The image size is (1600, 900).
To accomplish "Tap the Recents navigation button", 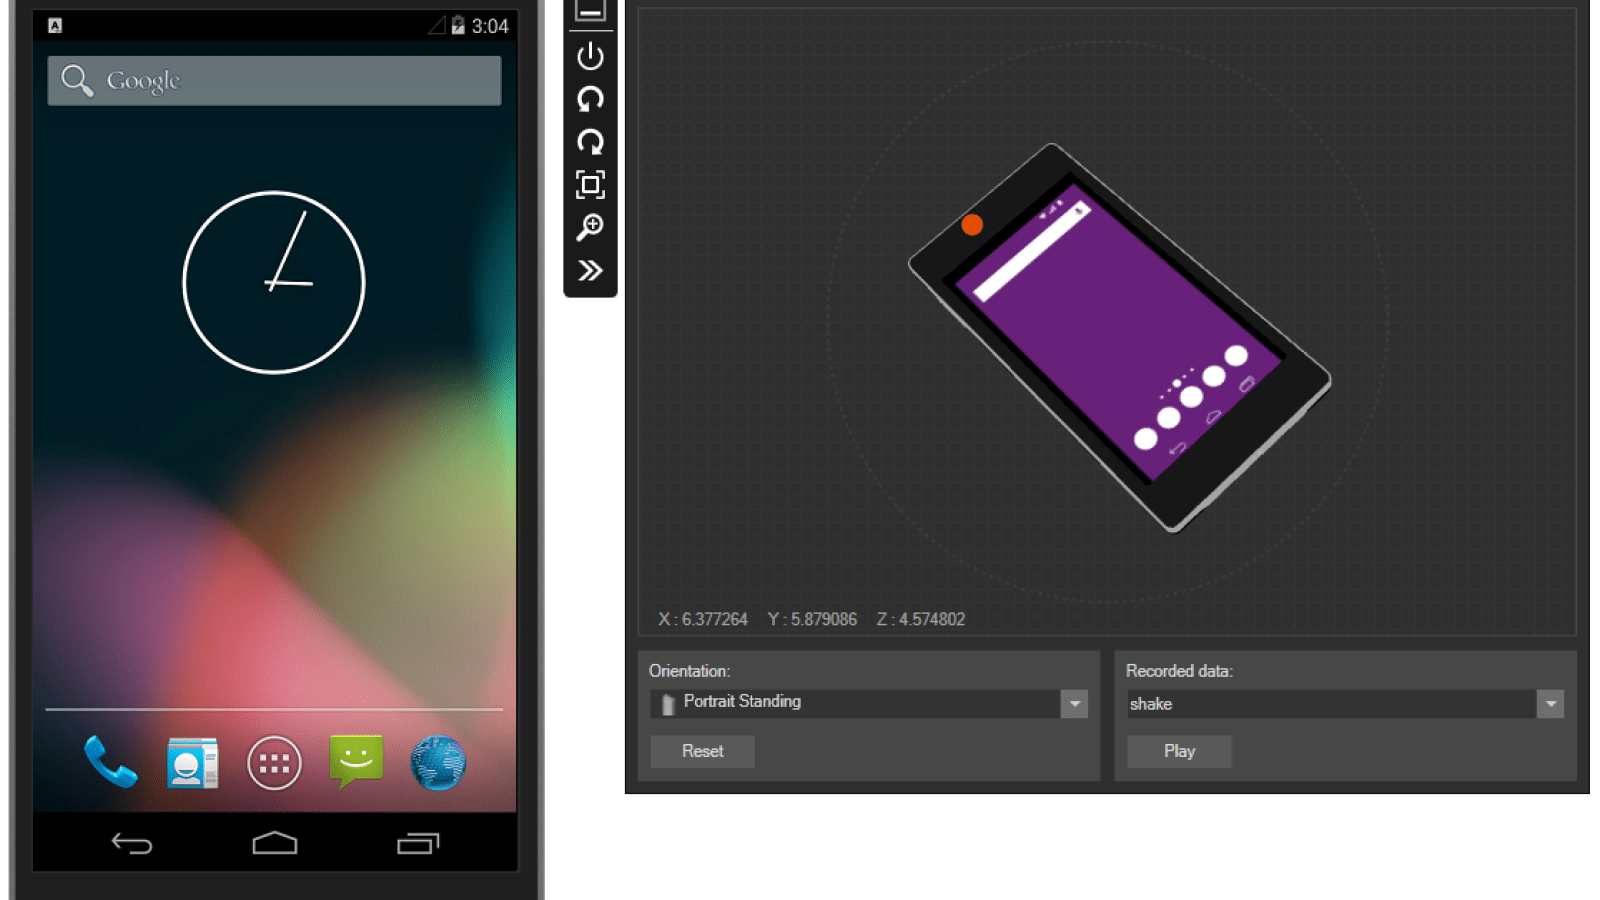I will (x=418, y=843).
